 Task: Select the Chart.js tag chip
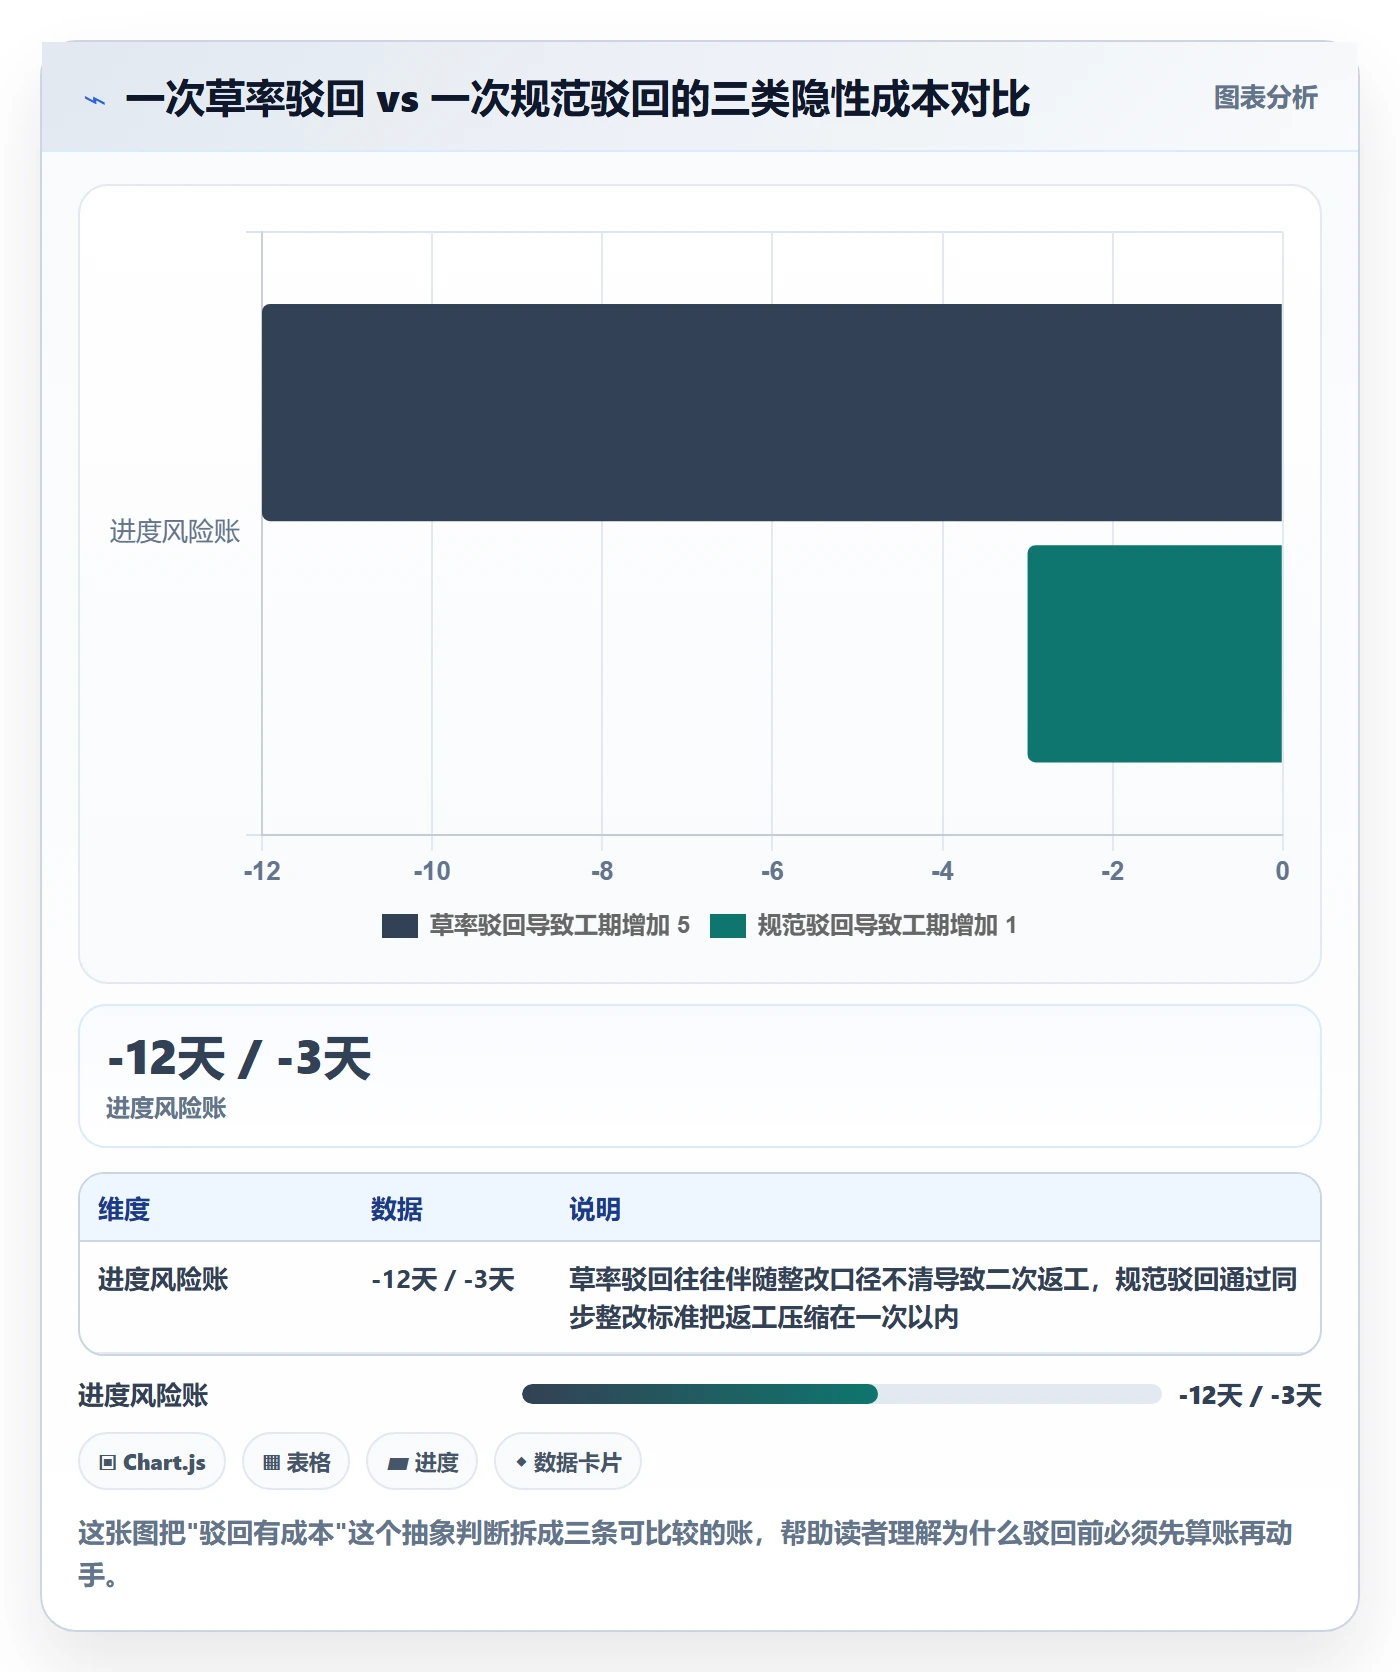[x=152, y=1462]
